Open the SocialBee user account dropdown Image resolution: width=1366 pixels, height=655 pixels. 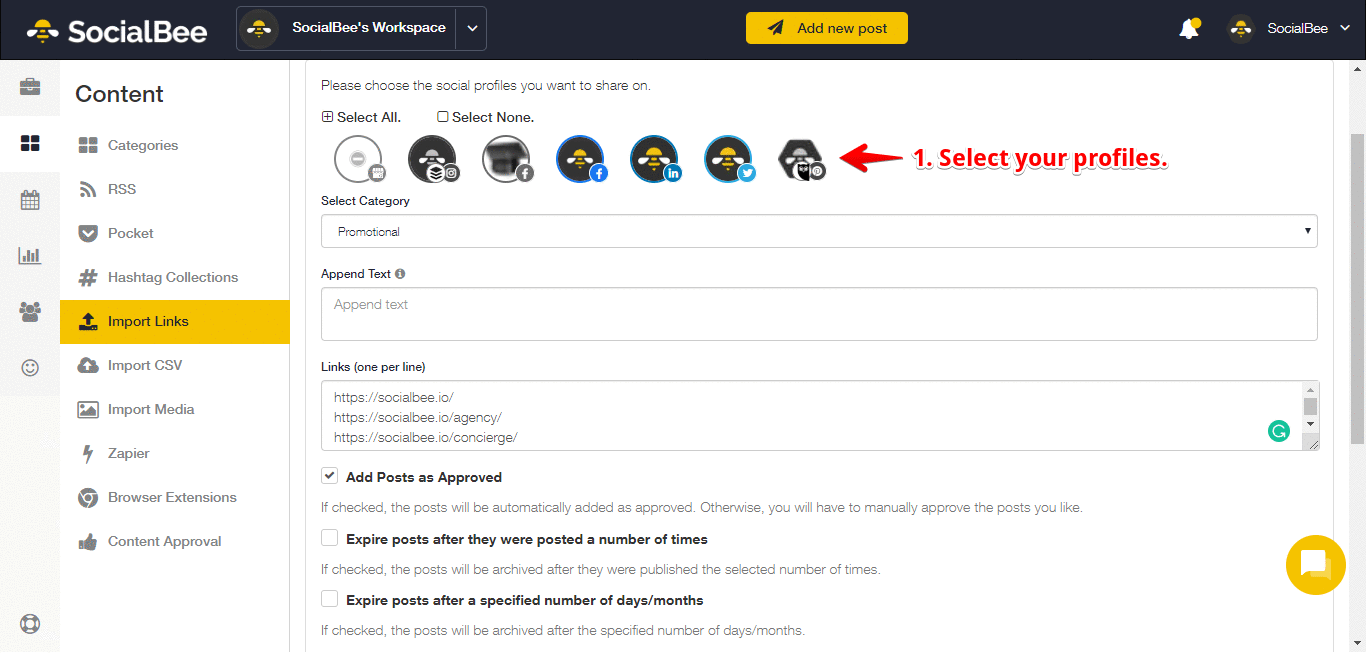click(1310, 29)
